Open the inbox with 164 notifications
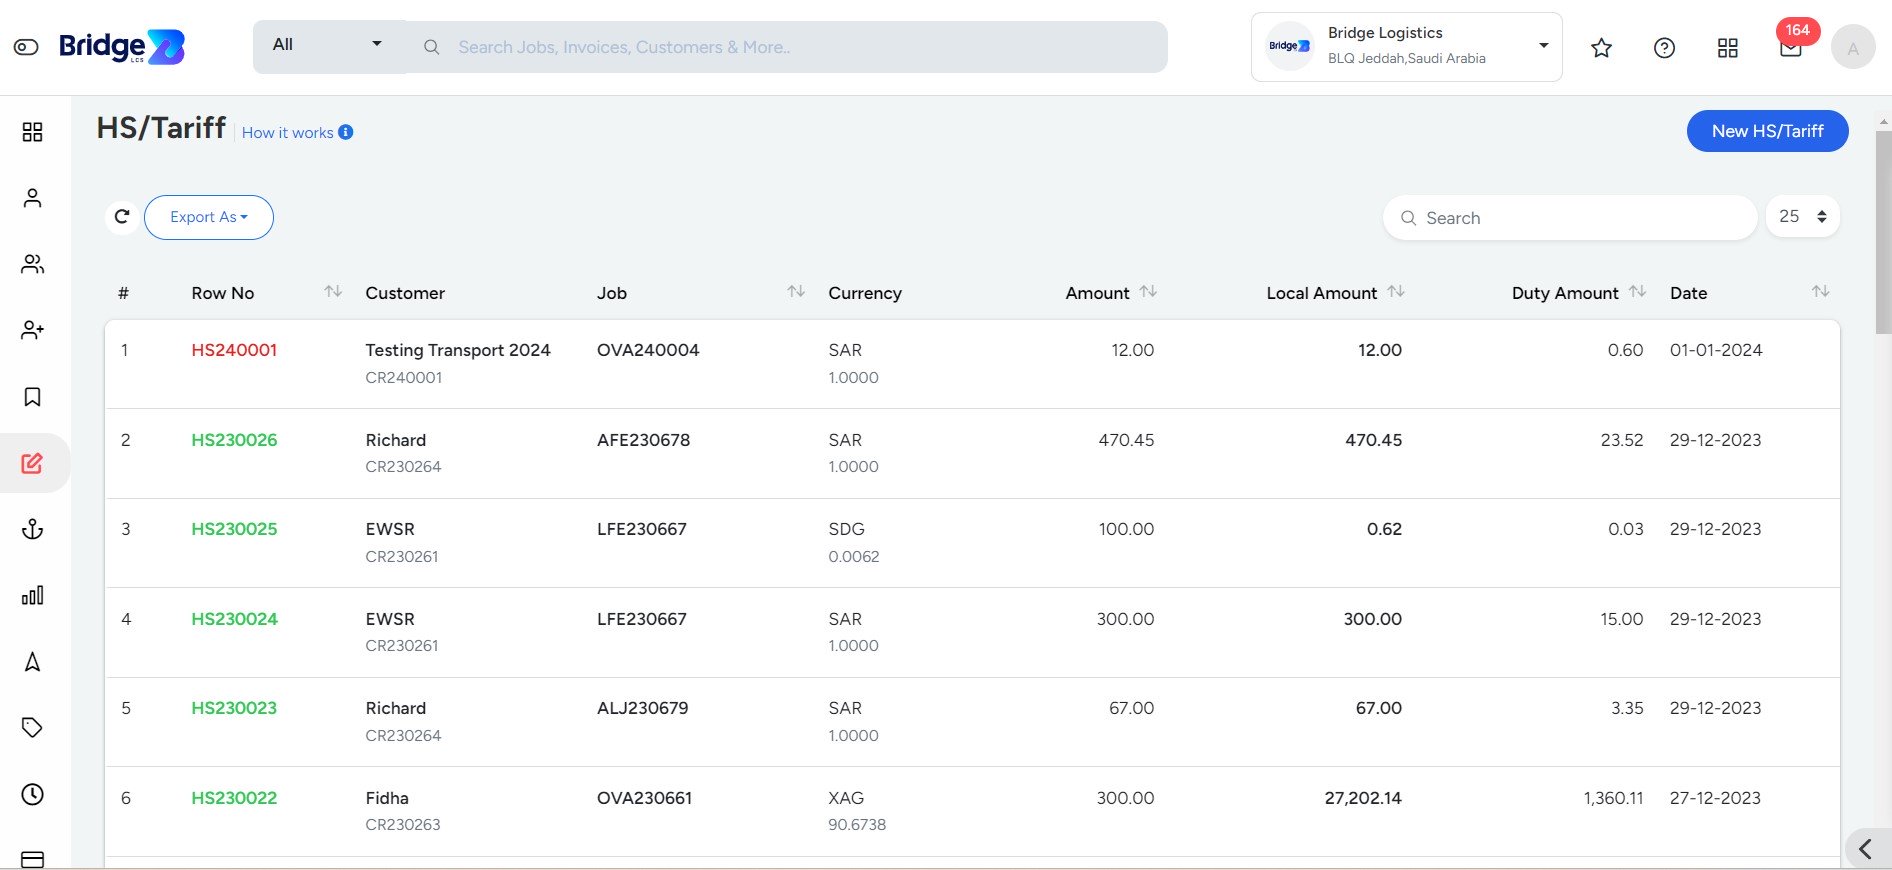The height and width of the screenshot is (870, 1892). [x=1791, y=45]
